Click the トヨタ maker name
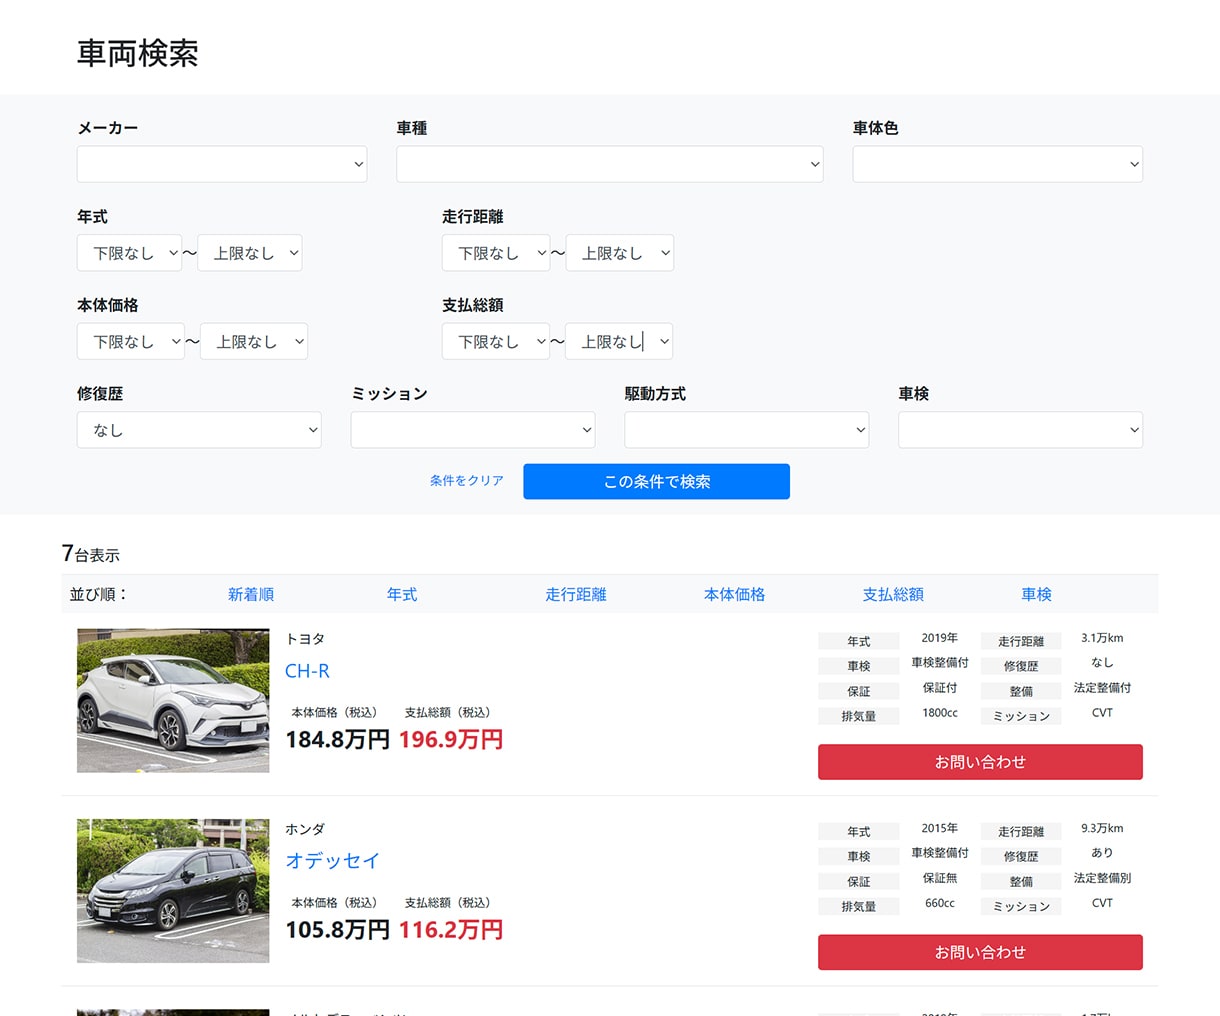This screenshot has height=1016, width=1220. [x=305, y=639]
